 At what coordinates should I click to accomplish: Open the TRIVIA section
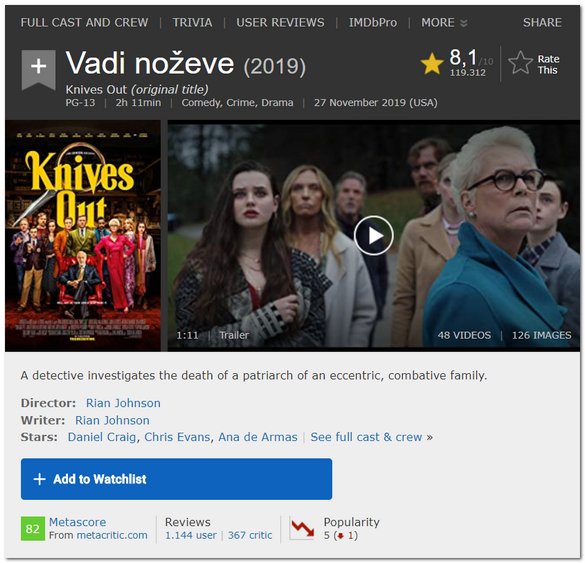tap(192, 23)
